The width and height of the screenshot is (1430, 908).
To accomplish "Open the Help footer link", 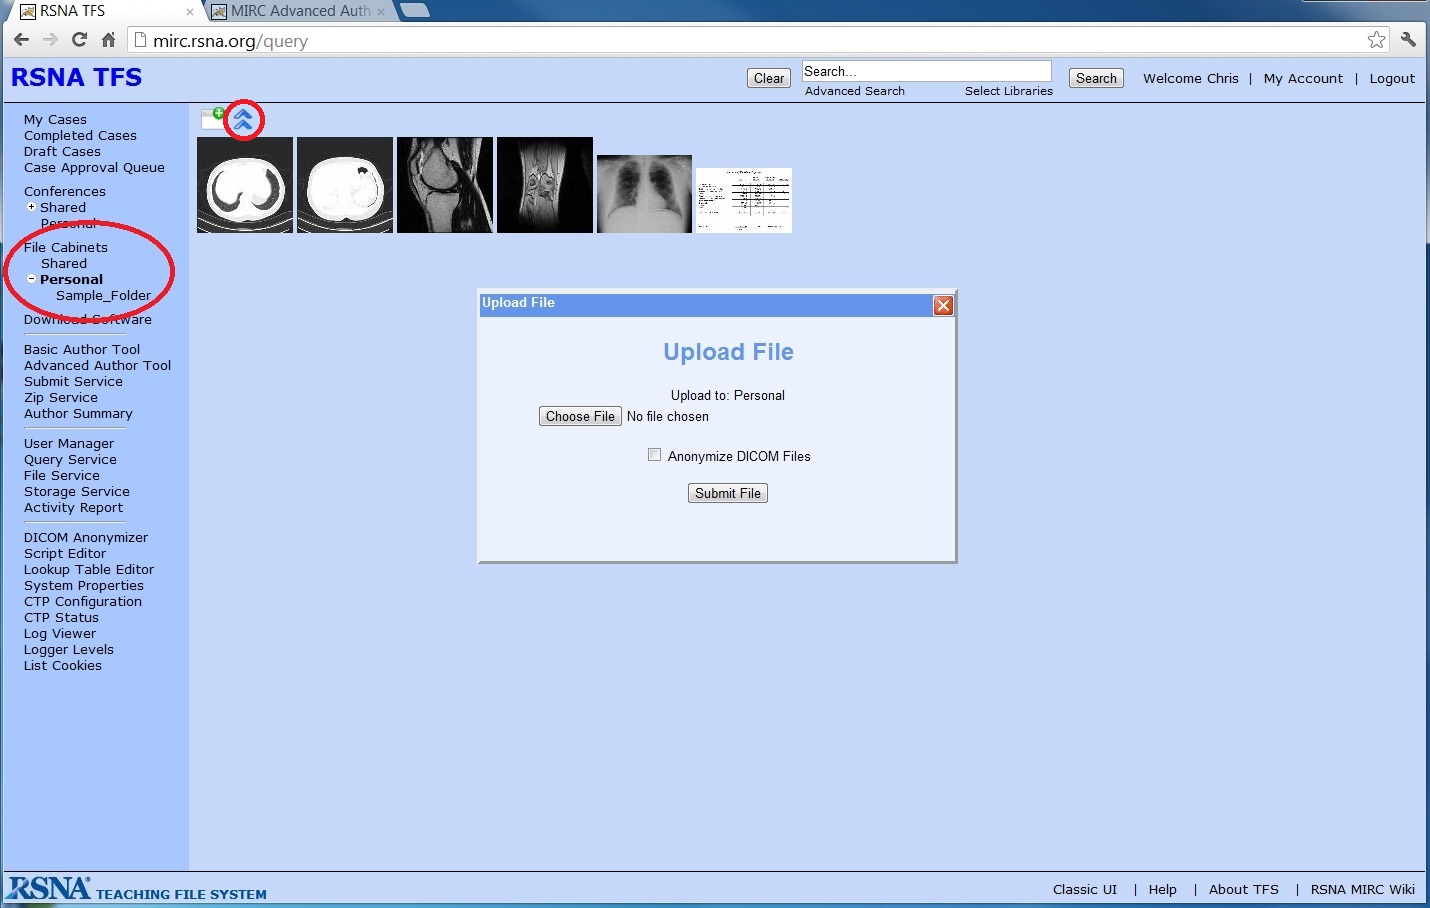I will (1163, 889).
